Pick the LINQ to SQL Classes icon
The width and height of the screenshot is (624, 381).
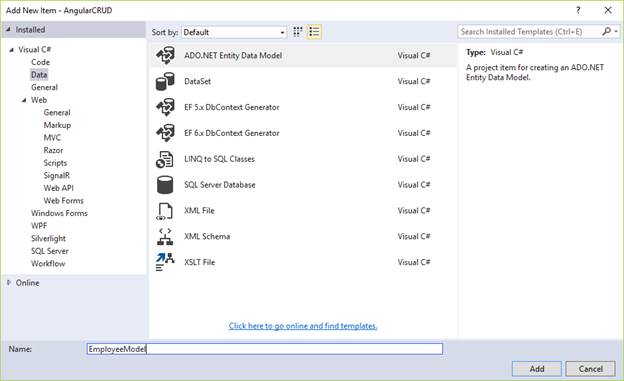(x=164, y=159)
